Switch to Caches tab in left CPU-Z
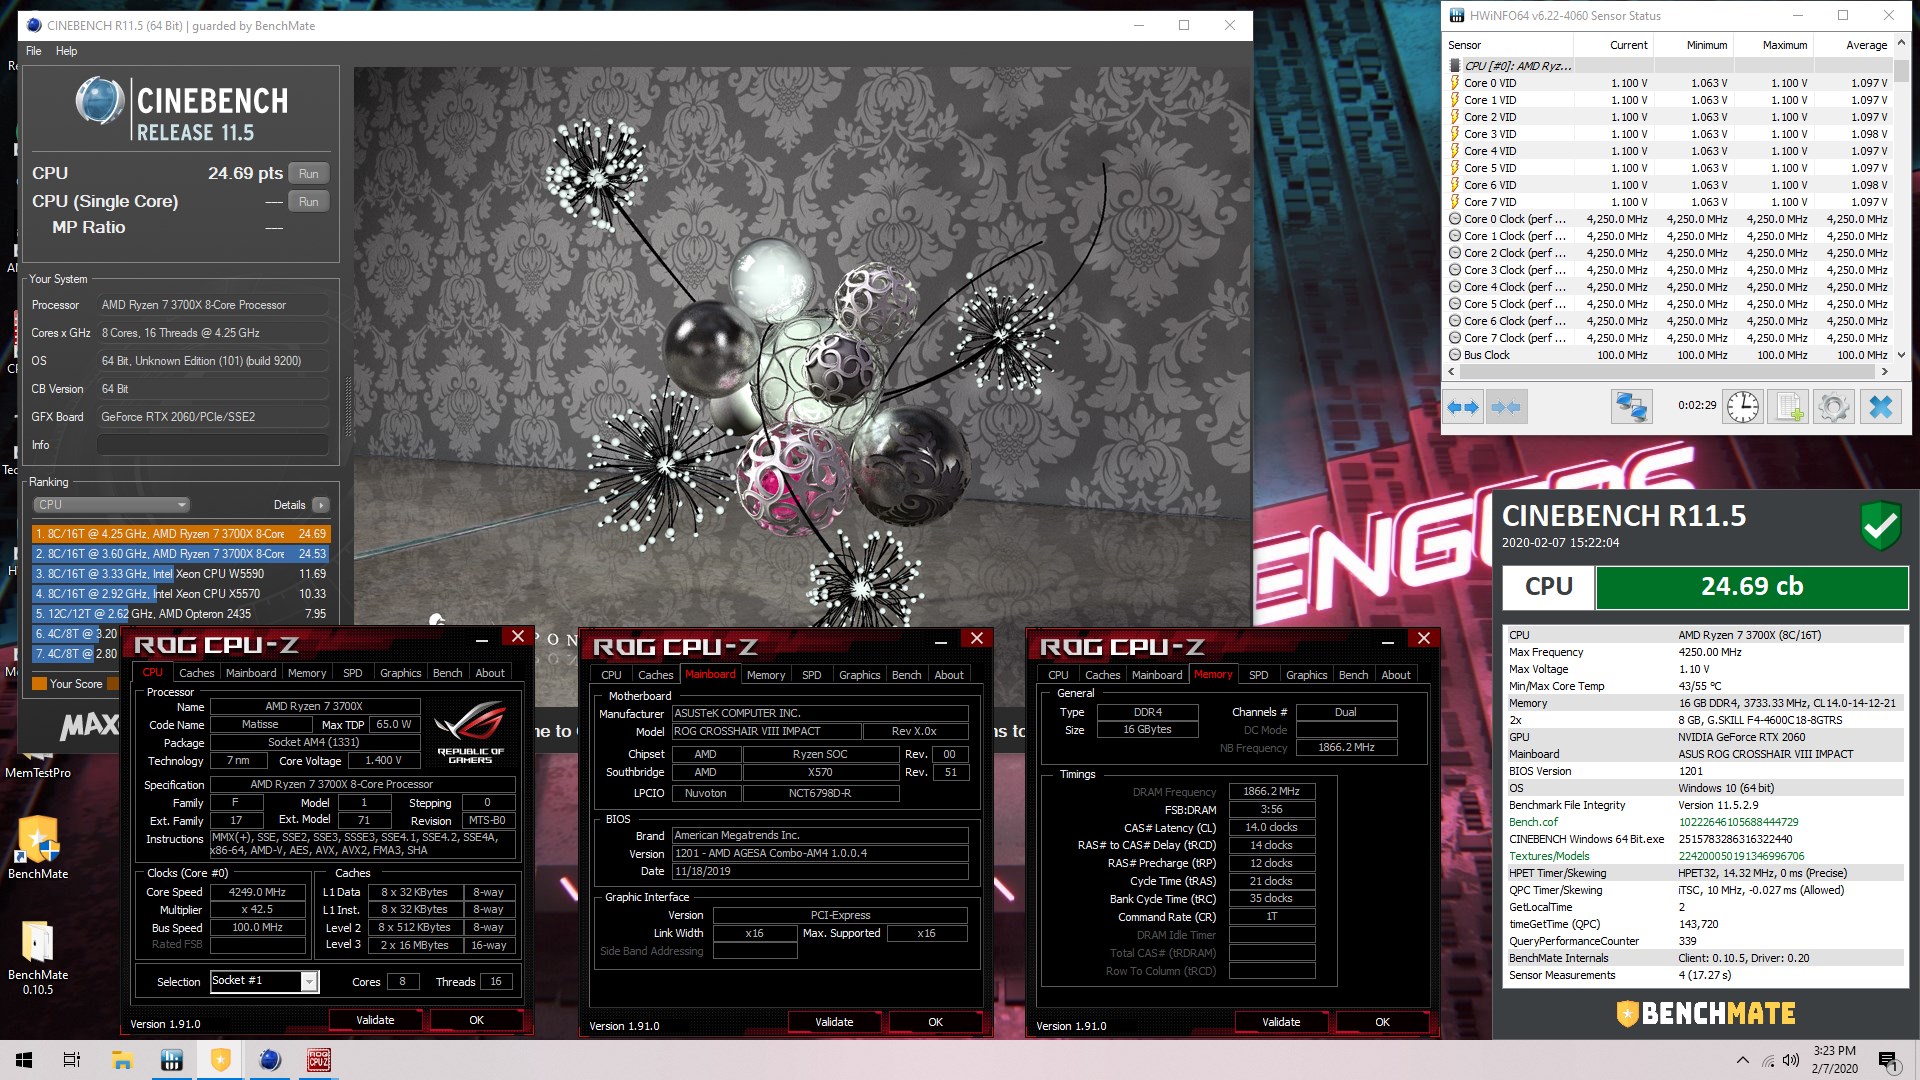The width and height of the screenshot is (1920, 1080). click(196, 673)
